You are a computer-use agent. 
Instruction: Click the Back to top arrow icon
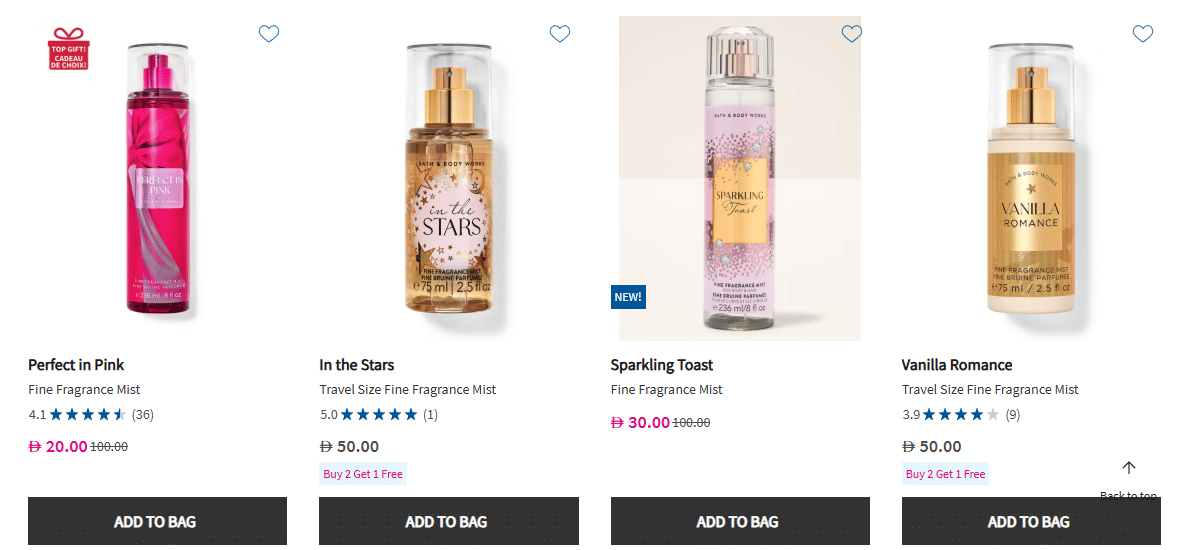1129,468
